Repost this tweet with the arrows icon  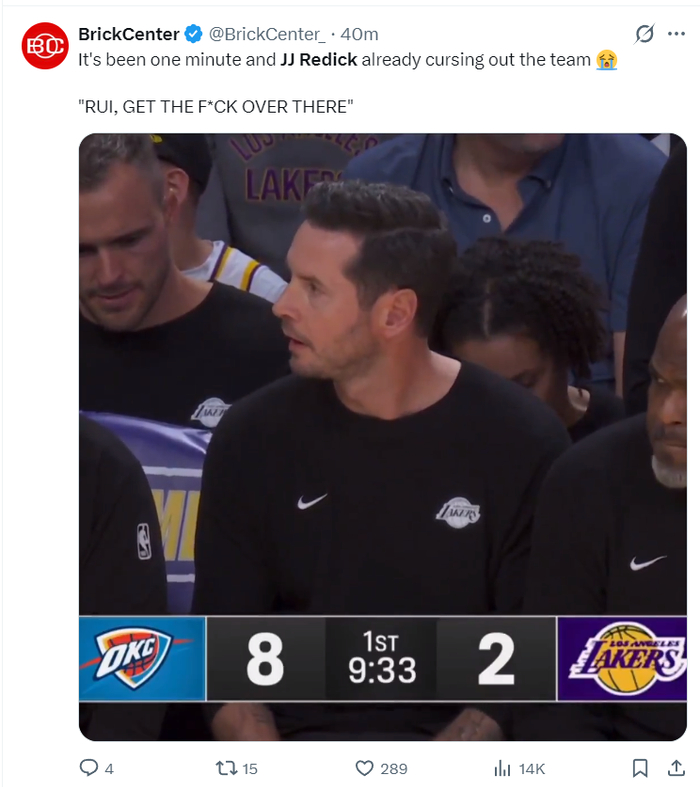coord(227,768)
